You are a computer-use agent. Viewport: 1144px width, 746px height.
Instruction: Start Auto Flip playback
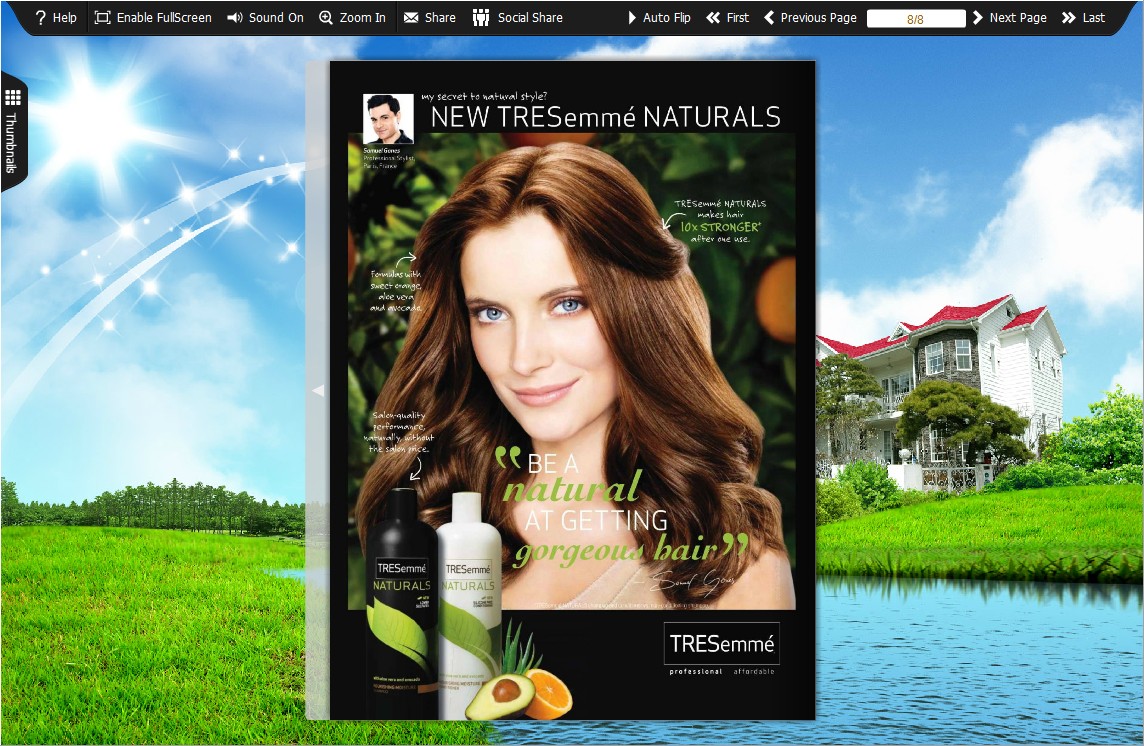tap(659, 18)
